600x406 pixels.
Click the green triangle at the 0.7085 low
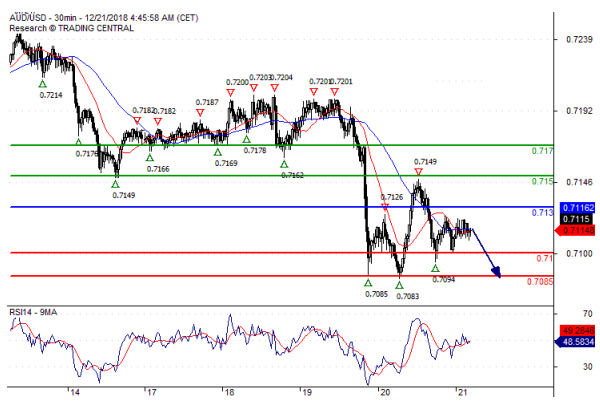pos(369,283)
